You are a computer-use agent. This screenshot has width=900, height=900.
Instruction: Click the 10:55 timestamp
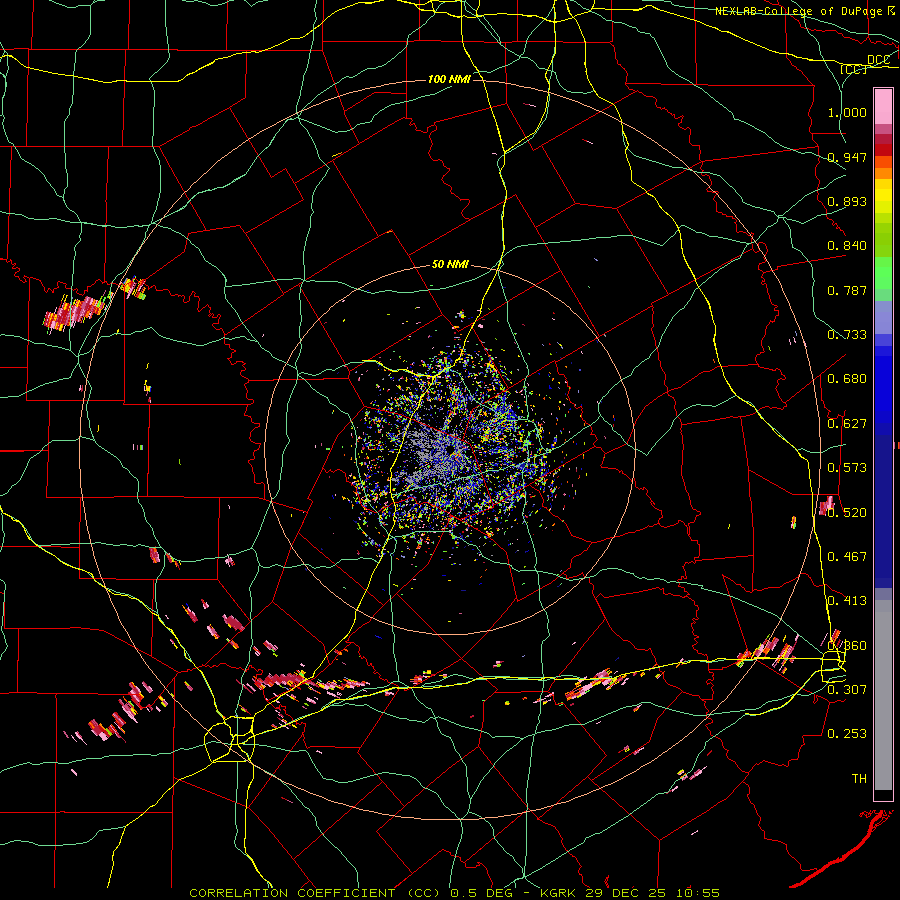(x=698, y=893)
